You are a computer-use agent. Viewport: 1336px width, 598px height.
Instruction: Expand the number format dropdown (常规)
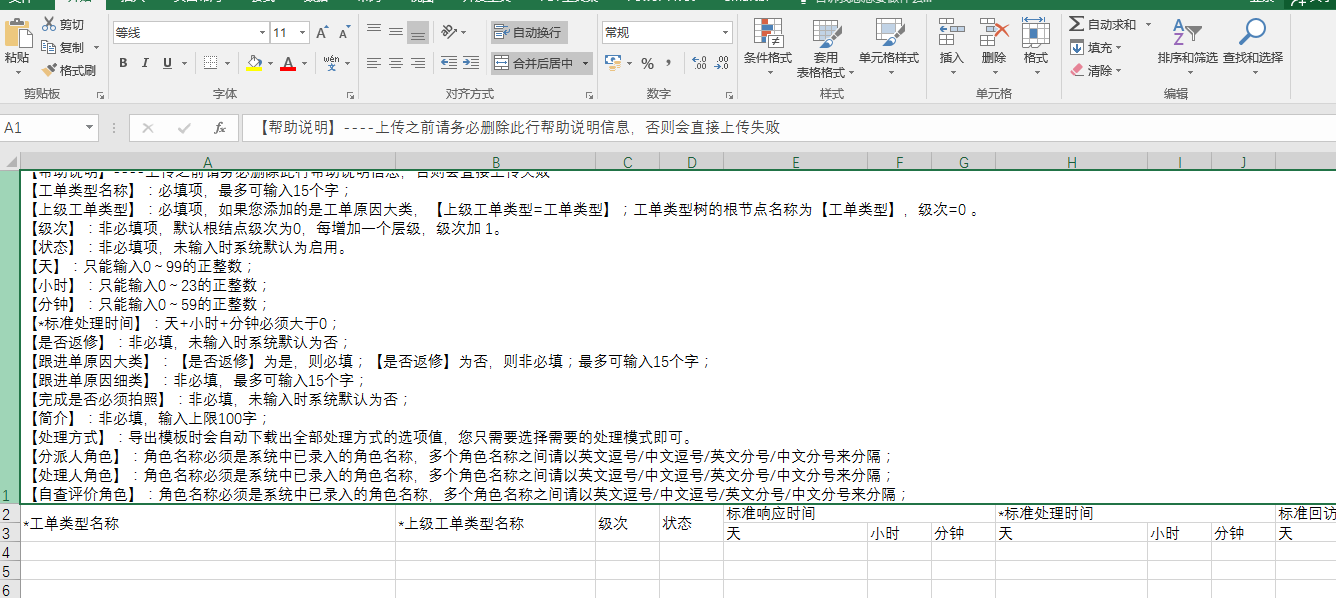click(726, 33)
